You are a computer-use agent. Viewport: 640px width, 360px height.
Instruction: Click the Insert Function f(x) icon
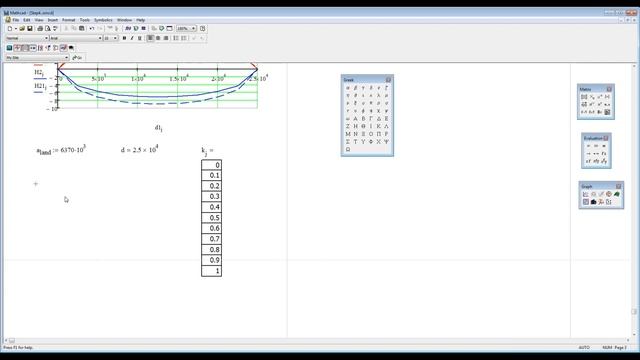(128, 29)
